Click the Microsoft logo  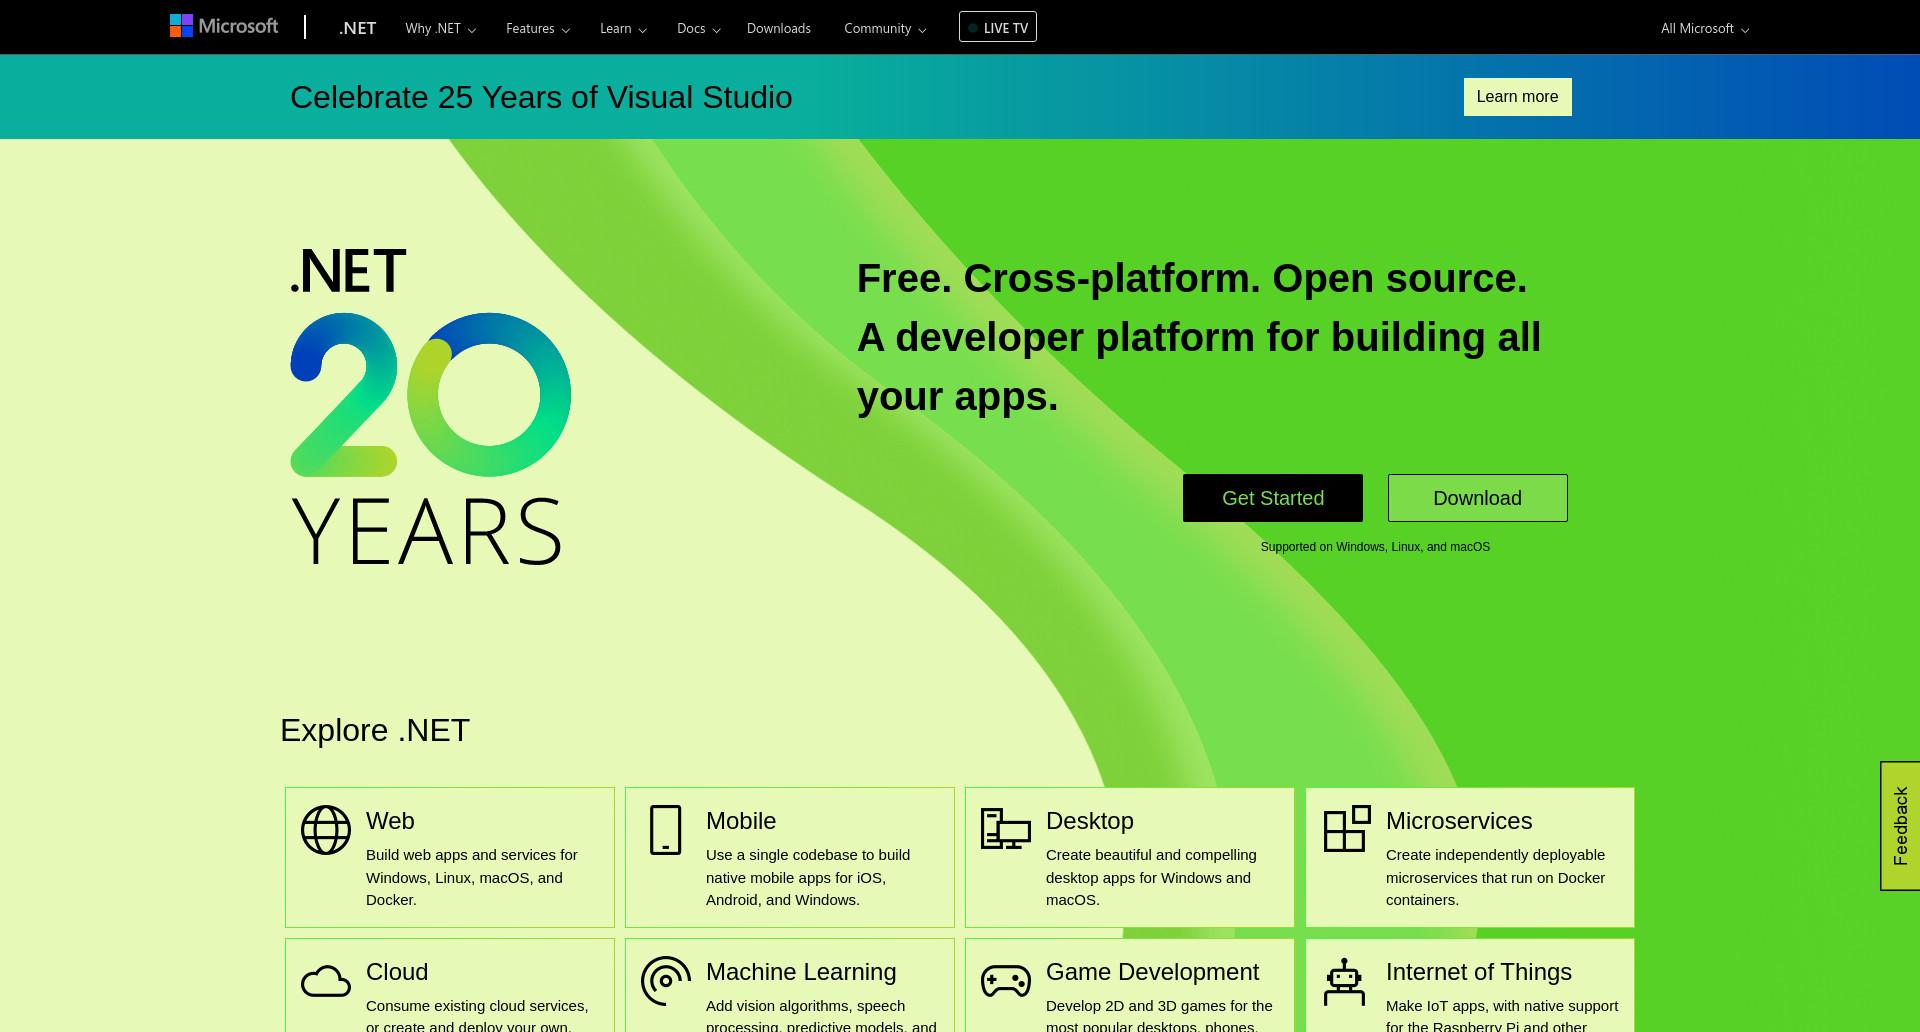pyautogui.click(x=224, y=26)
